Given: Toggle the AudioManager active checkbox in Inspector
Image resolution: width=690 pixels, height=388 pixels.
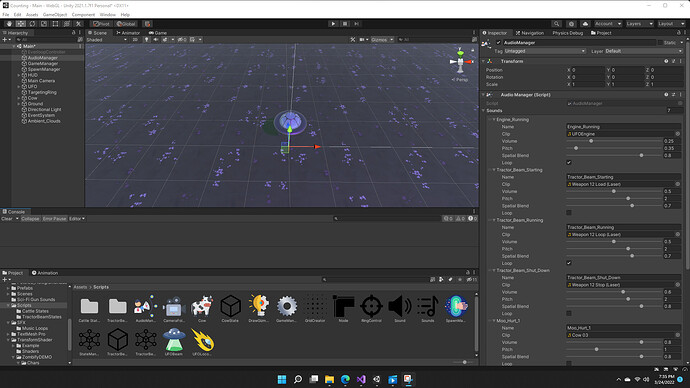Looking at the screenshot, I should click(x=498, y=43).
